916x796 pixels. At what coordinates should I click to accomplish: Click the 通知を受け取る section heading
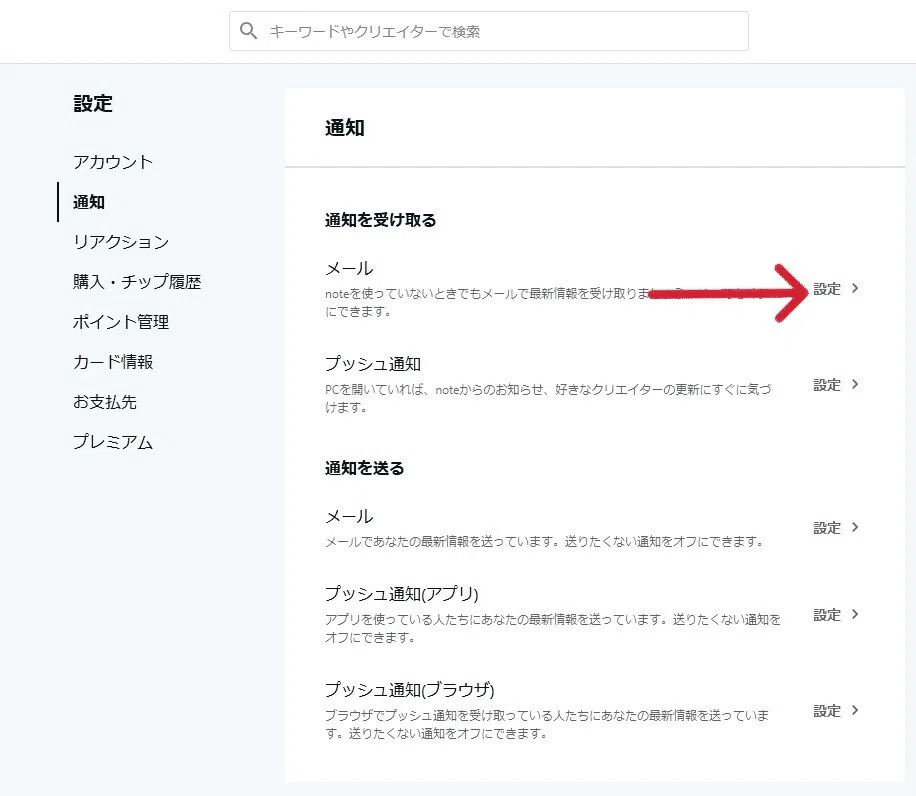[x=380, y=220]
